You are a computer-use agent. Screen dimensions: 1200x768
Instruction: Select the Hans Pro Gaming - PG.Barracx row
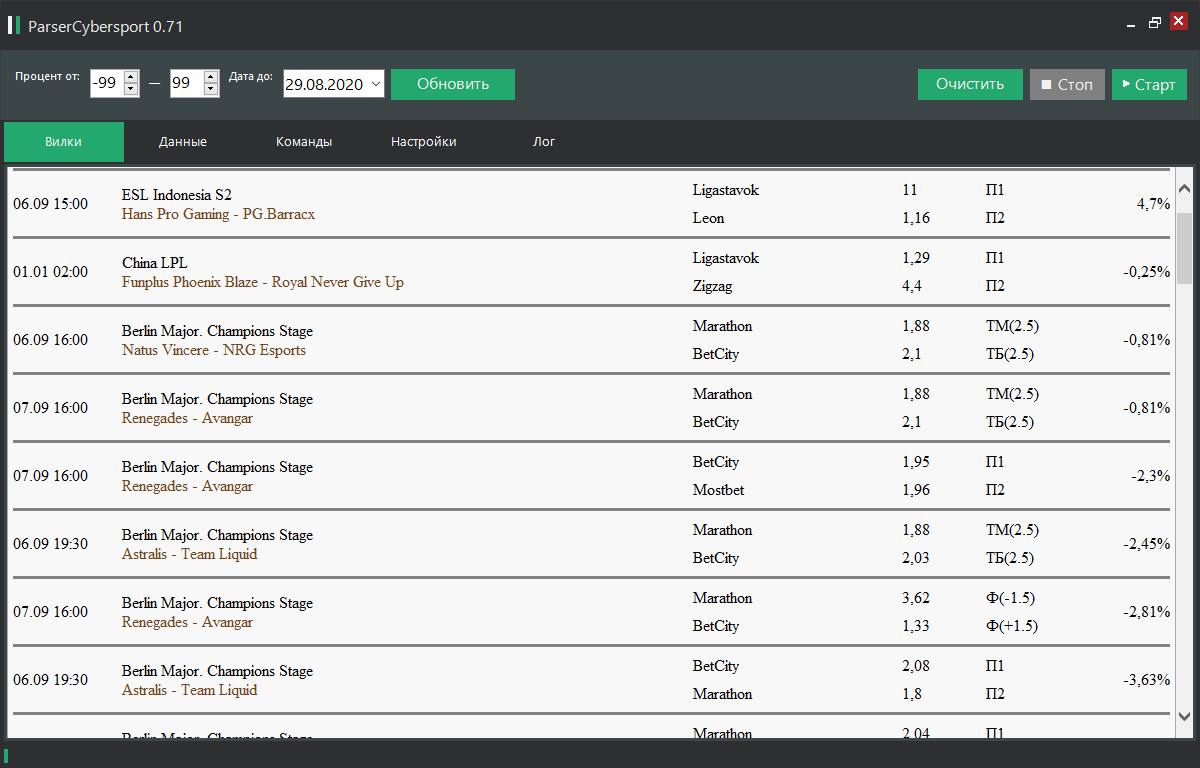400,204
